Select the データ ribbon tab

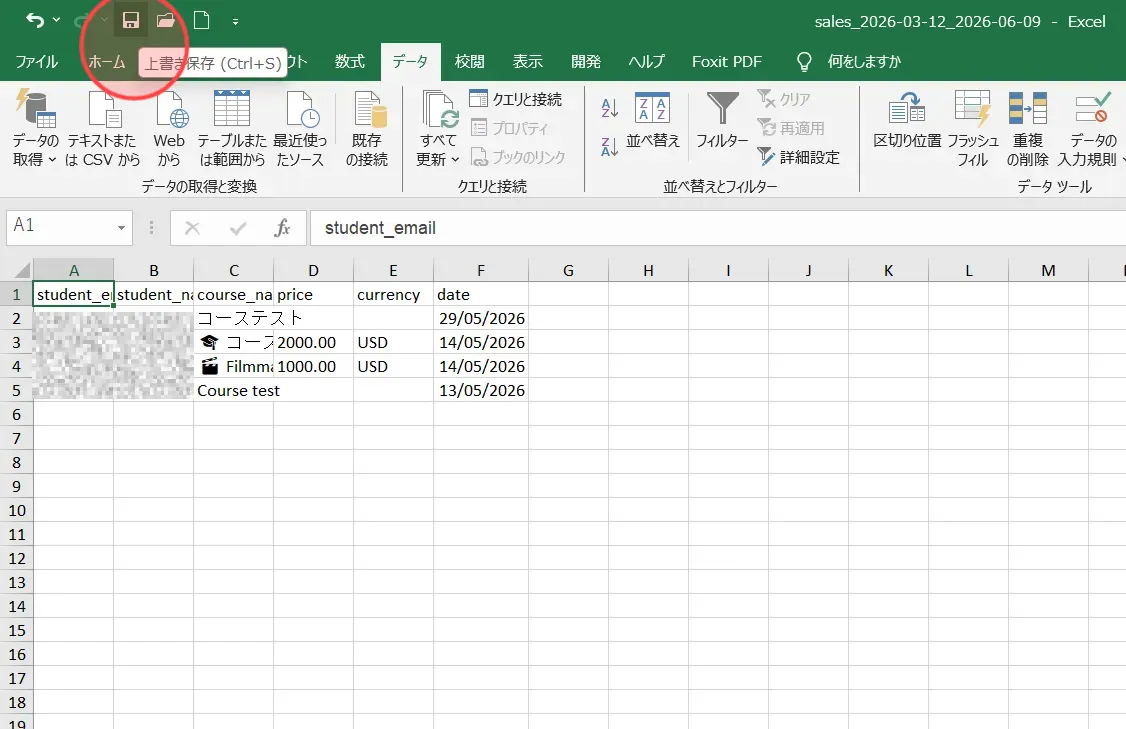coord(410,62)
